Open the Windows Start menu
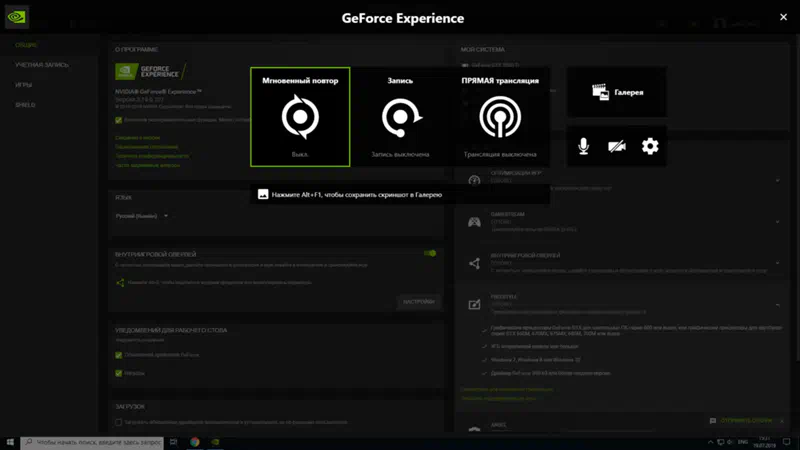This screenshot has height=450, width=800. [x=10, y=442]
